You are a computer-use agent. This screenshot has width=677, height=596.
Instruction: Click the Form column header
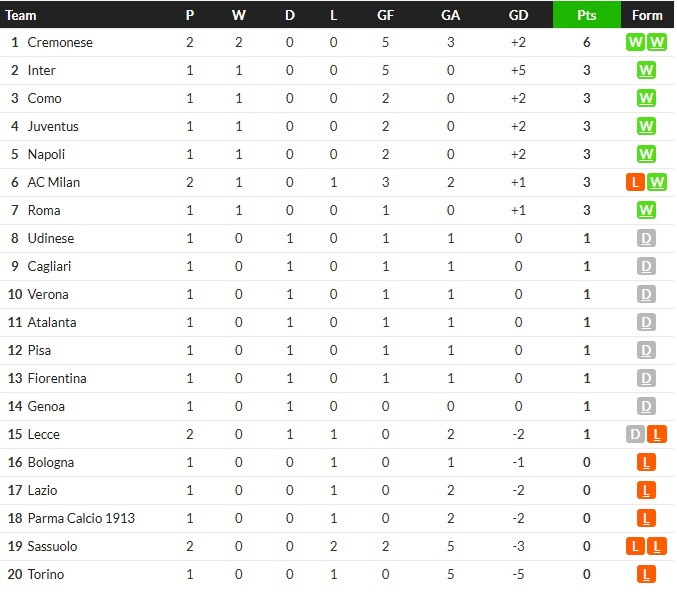(x=647, y=15)
